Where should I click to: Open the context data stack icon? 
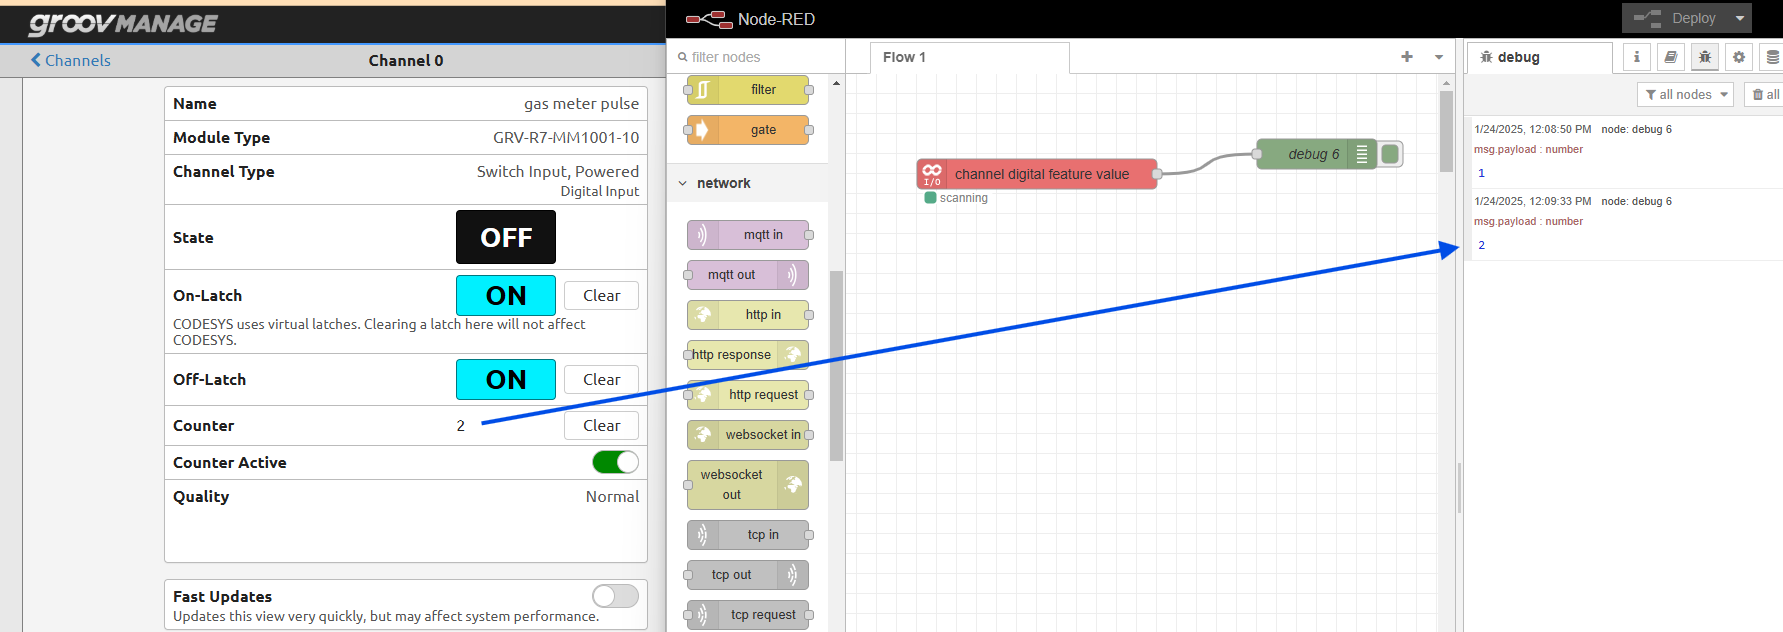(1772, 57)
